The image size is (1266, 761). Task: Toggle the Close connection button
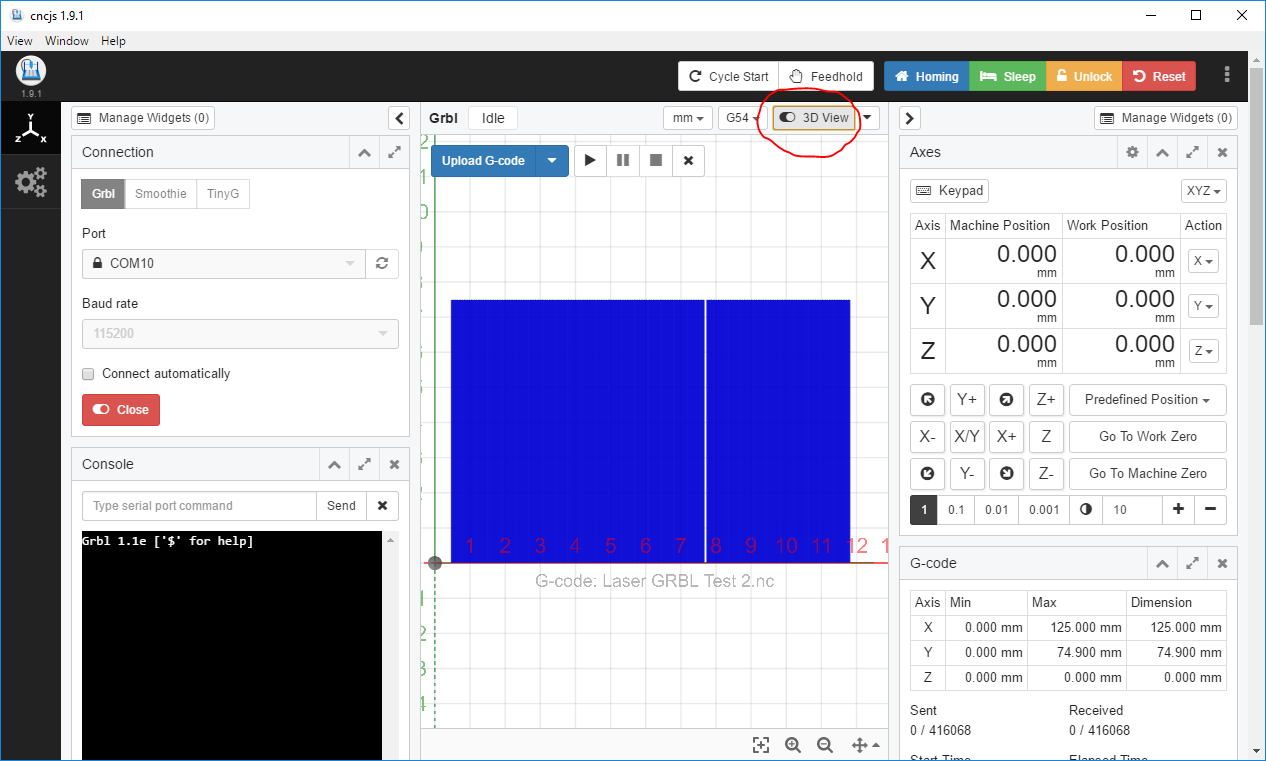point(120,410)
